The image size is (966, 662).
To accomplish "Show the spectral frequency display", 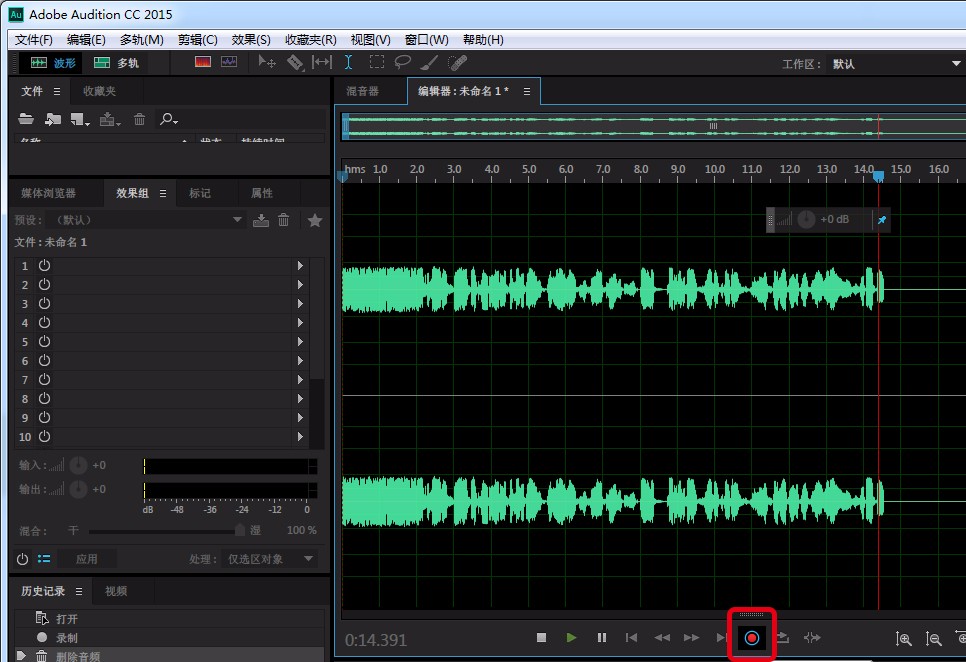I will point(203,62).
